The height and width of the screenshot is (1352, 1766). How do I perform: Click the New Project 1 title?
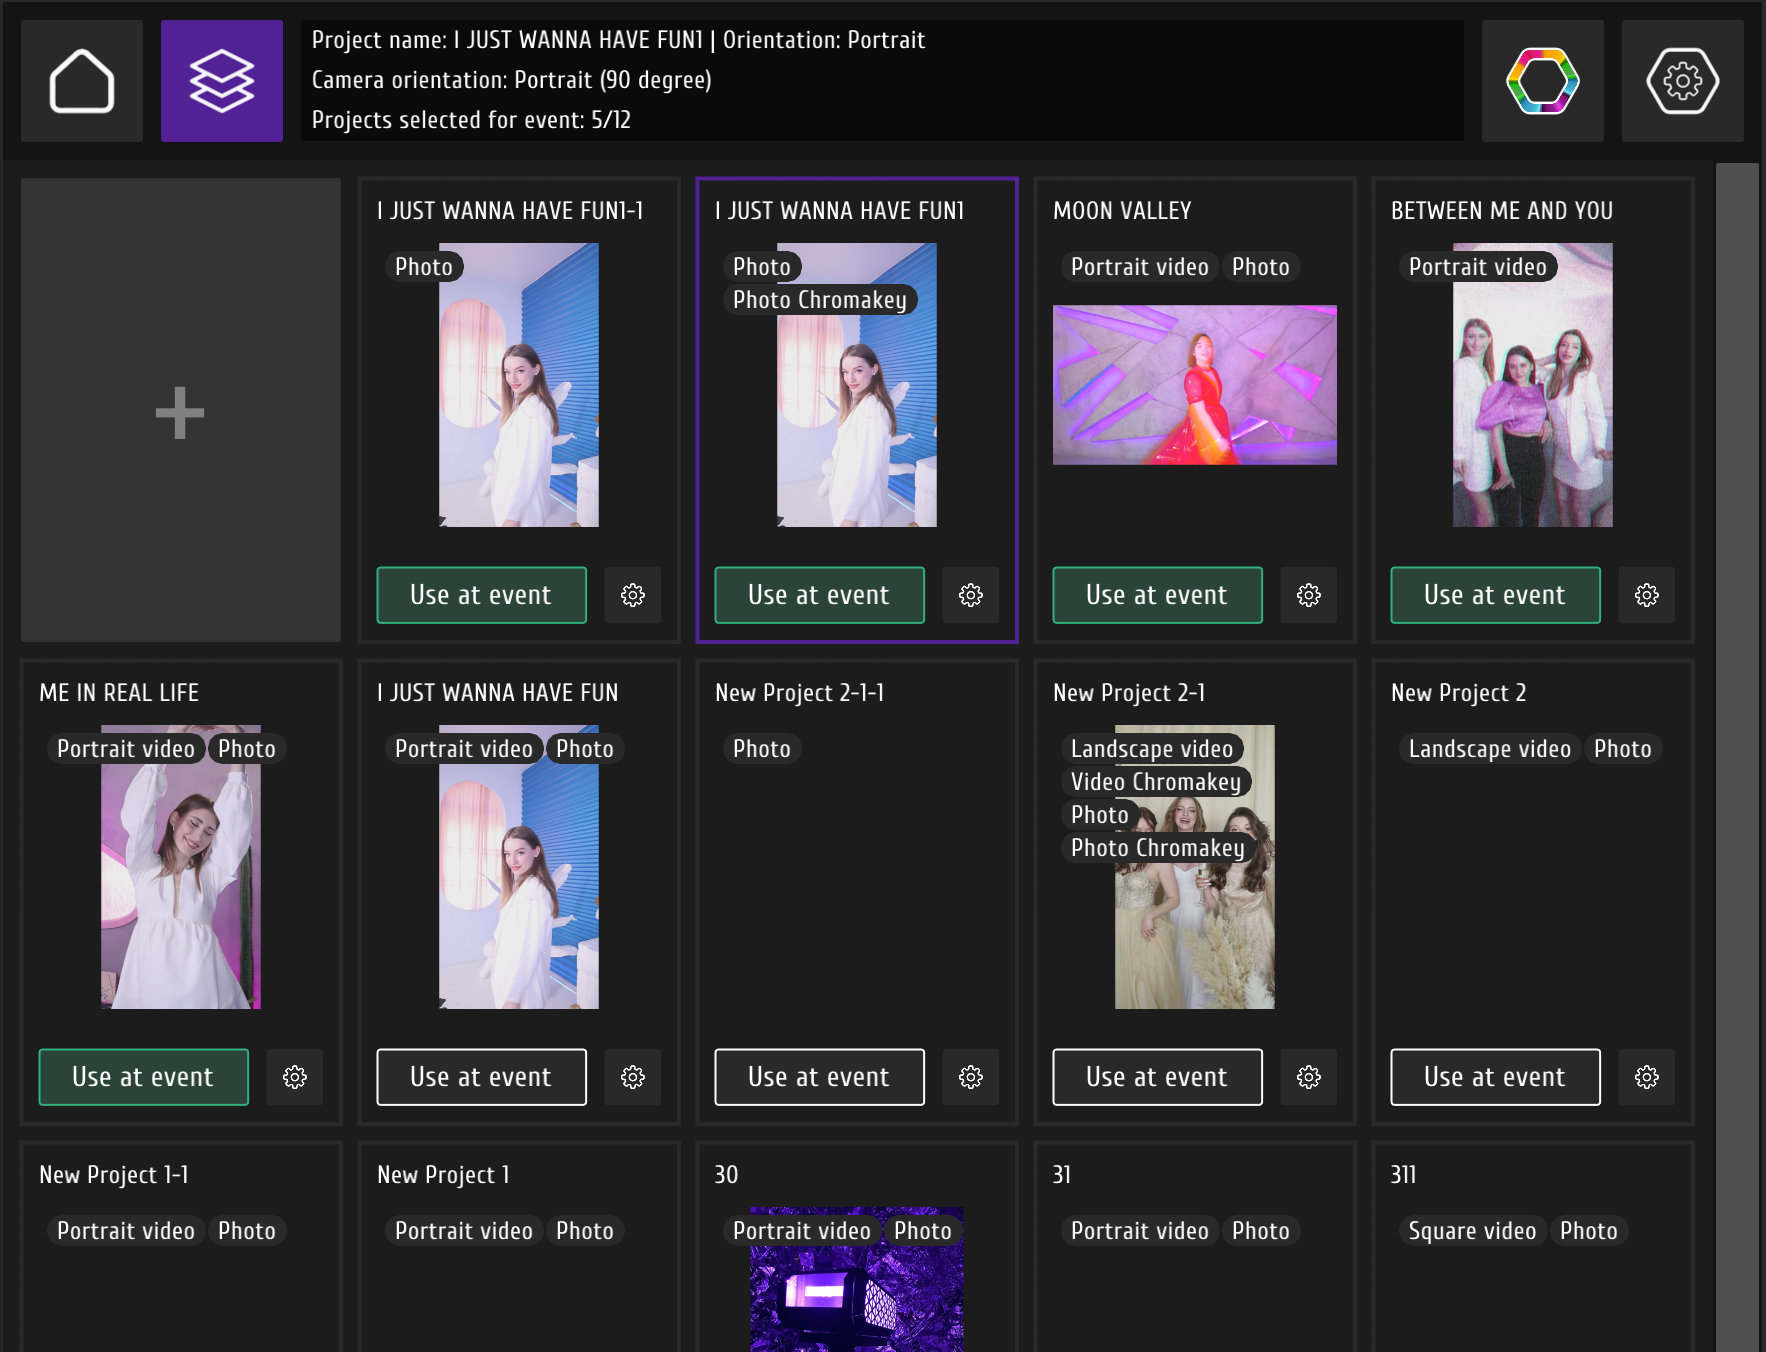click(444, 1175)
